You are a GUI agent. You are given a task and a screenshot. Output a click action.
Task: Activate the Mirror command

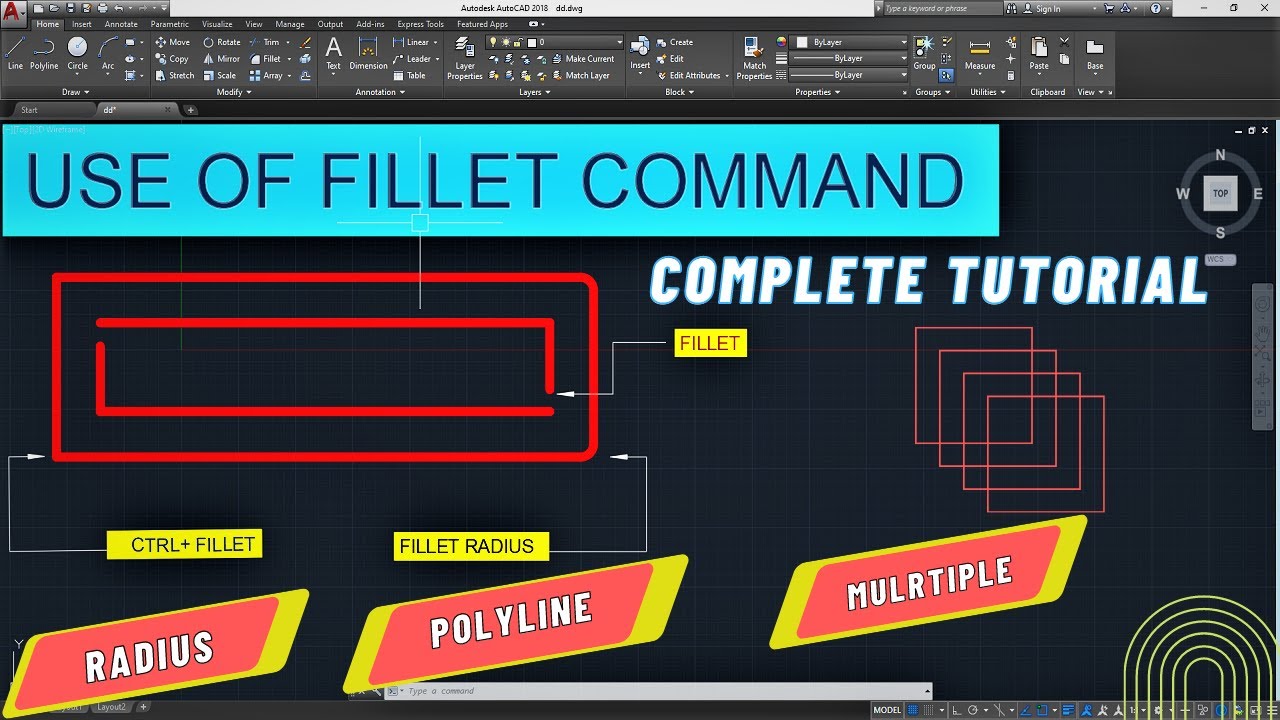pos(221,59)
